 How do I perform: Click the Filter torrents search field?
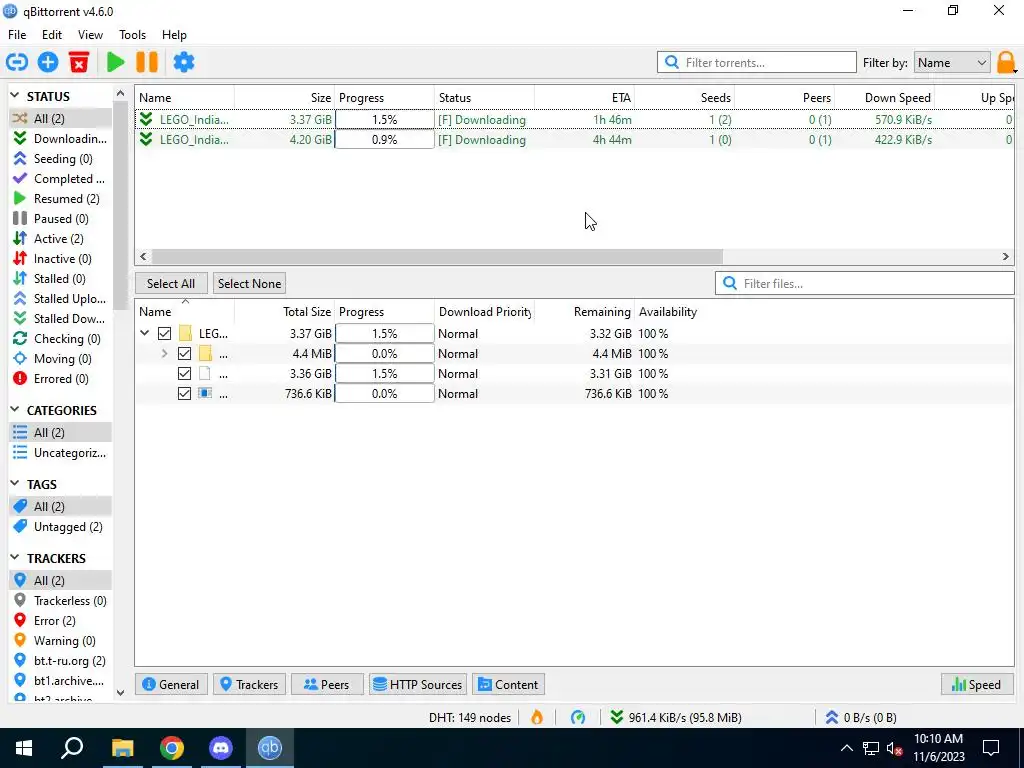pos(757,63)
